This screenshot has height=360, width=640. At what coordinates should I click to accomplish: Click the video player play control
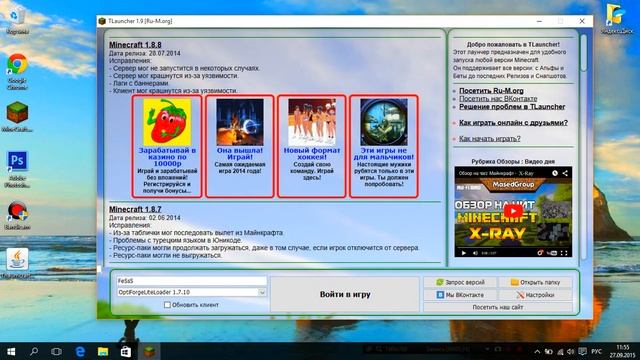point(463,253)
